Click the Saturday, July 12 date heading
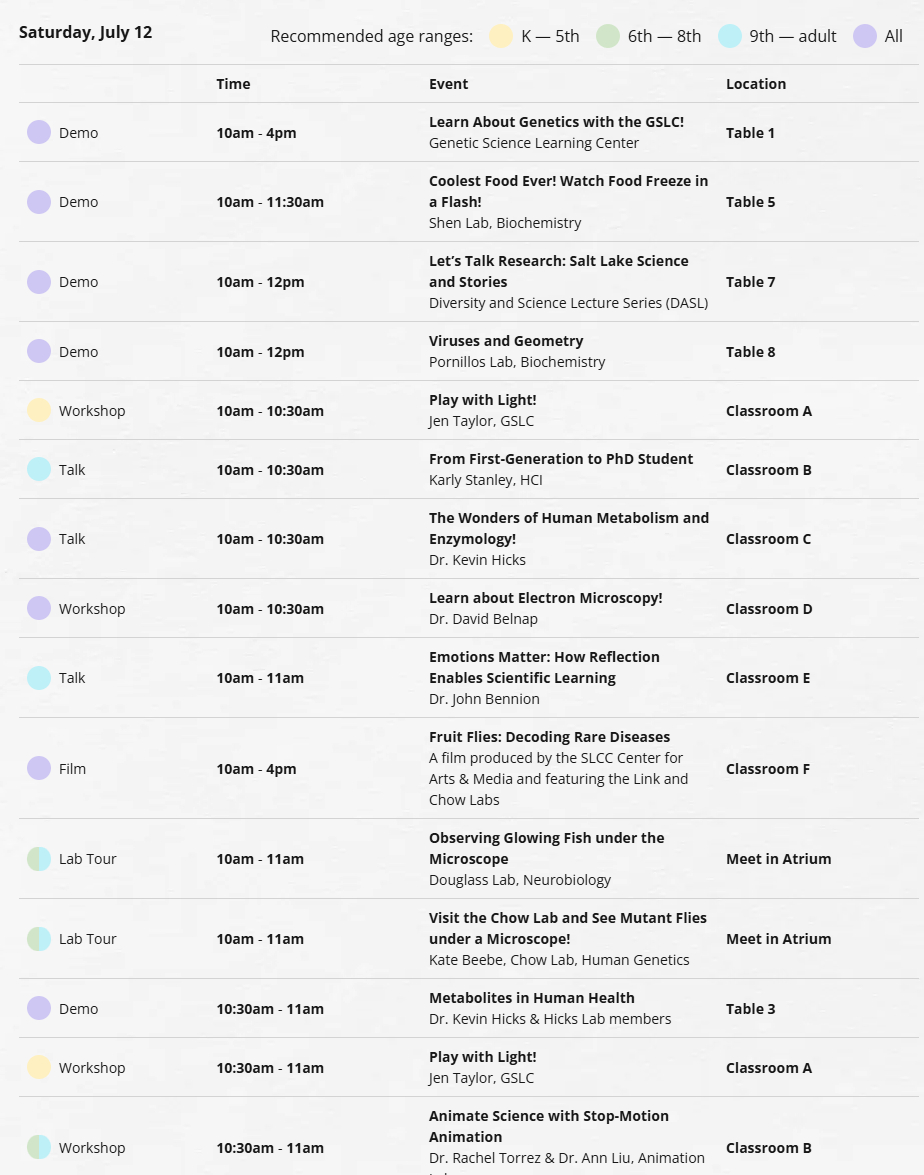The height and width of the screenshot is (1175, 924). click(x=86, y=32)
